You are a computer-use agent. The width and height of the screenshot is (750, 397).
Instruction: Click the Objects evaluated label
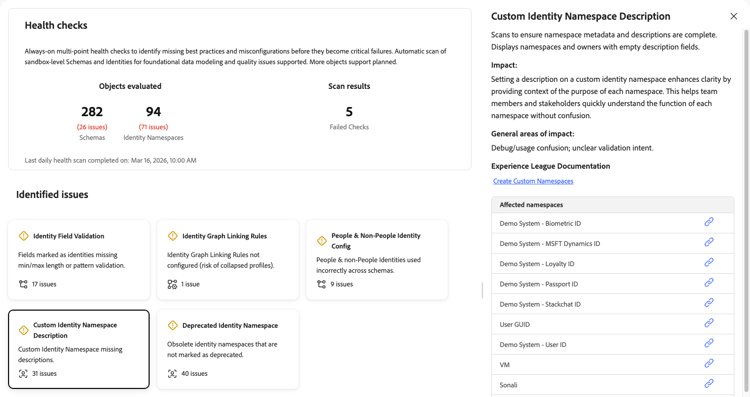click(130, 86)
